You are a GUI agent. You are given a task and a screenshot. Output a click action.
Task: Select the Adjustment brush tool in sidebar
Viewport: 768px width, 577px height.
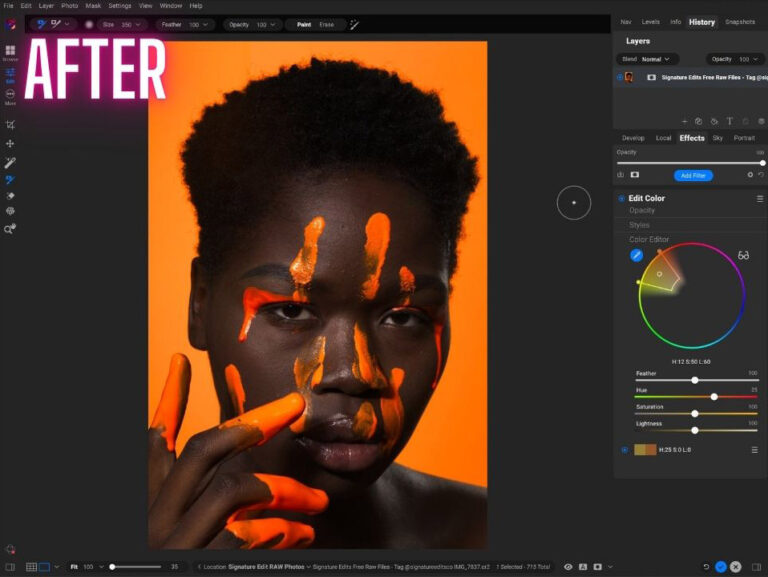point(10,162)
